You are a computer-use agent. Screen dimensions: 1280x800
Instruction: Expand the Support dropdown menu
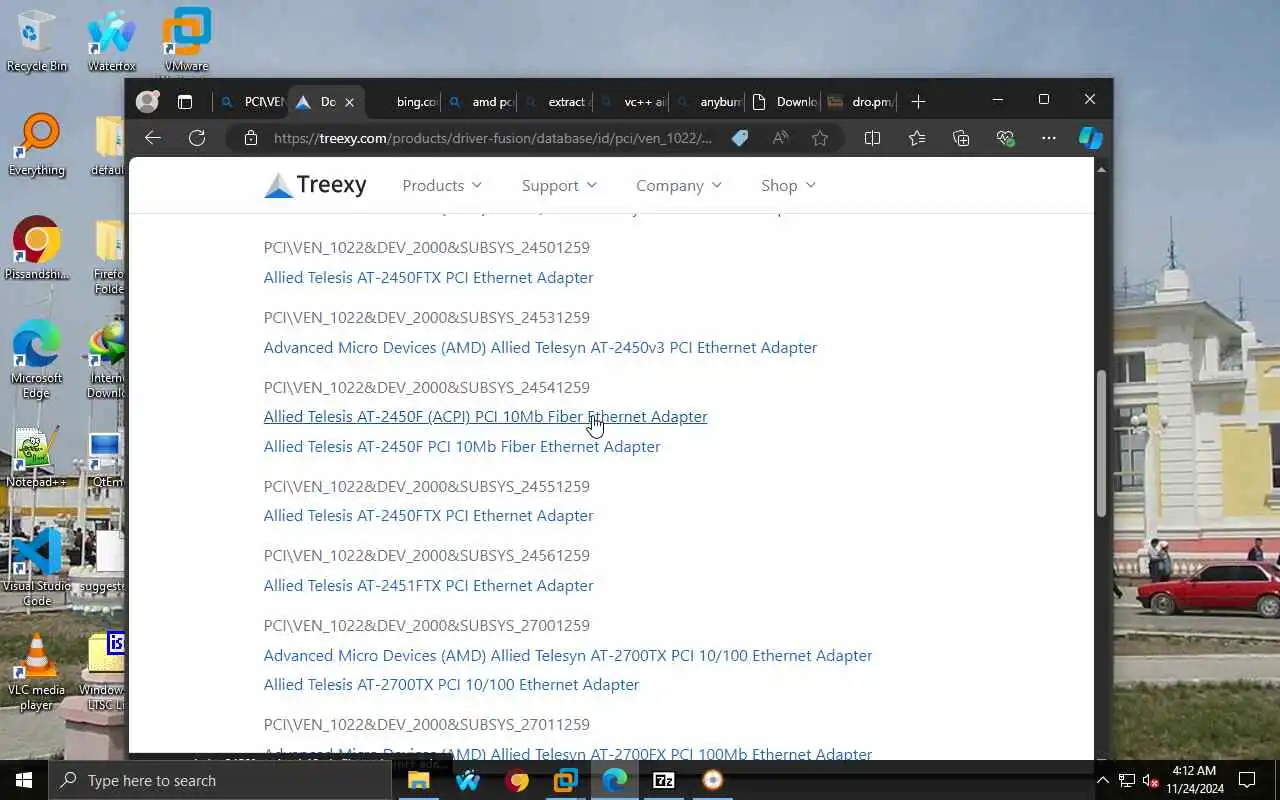click(x=559, y=185)
